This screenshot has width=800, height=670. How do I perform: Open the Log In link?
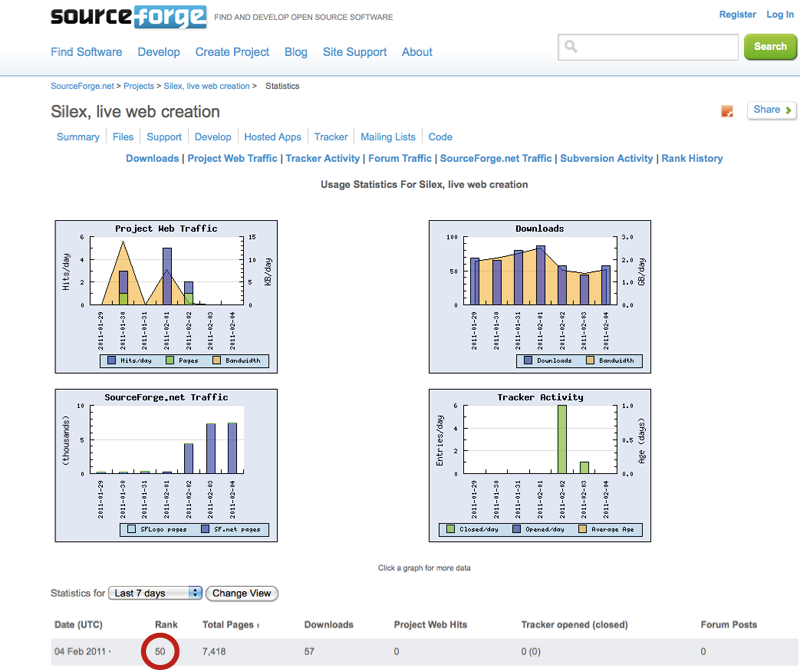click(x=780, y=14)
